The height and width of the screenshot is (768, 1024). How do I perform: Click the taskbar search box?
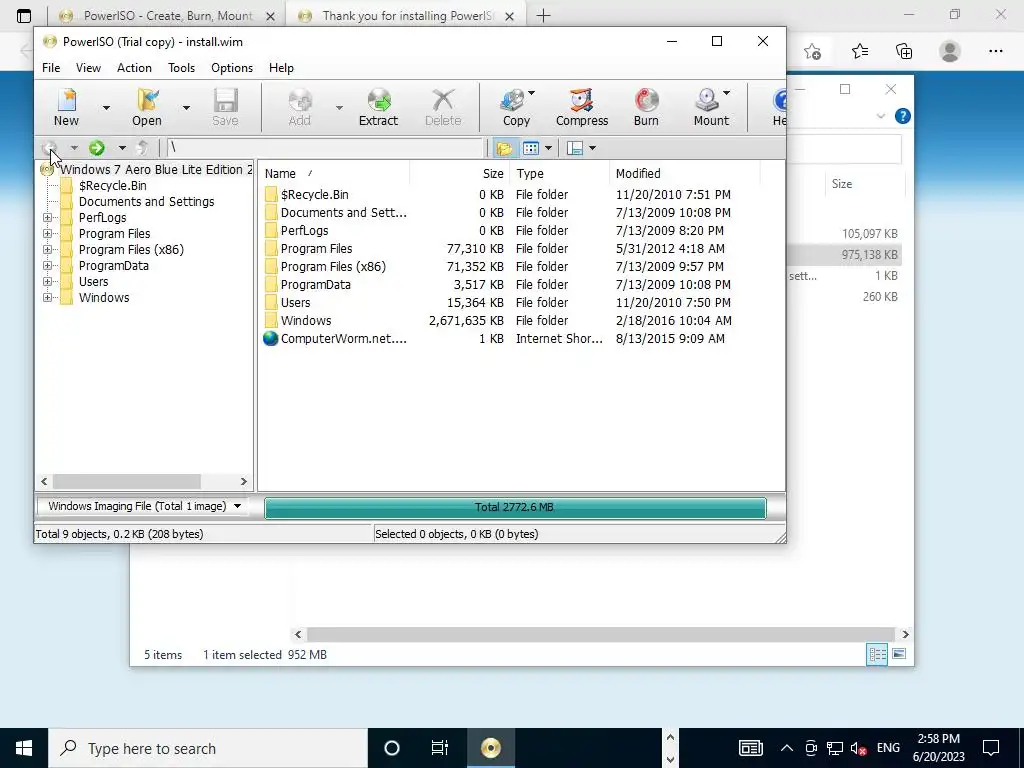click(x=208, y=748)
